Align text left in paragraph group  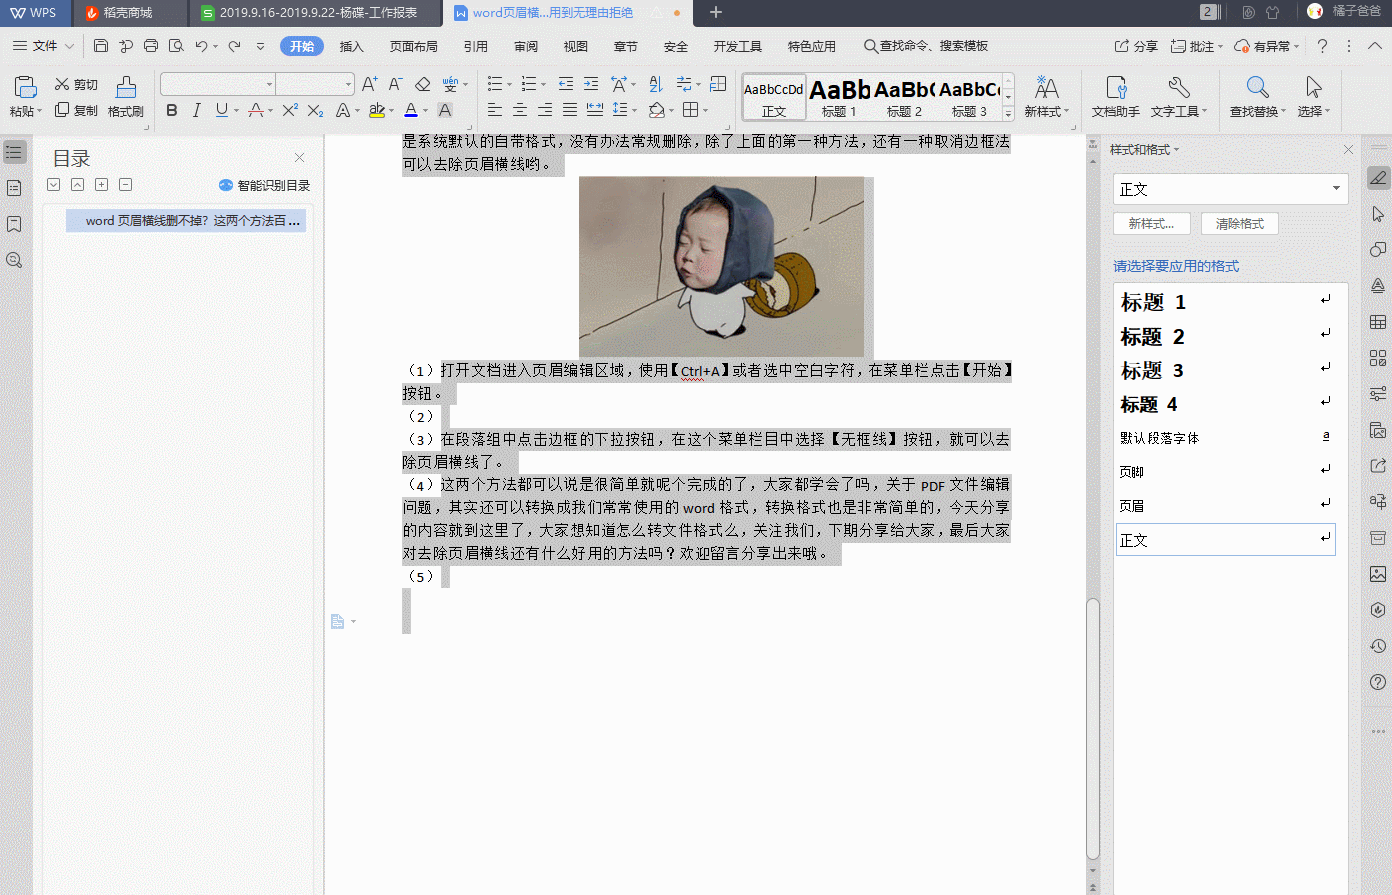coord(495,110)
